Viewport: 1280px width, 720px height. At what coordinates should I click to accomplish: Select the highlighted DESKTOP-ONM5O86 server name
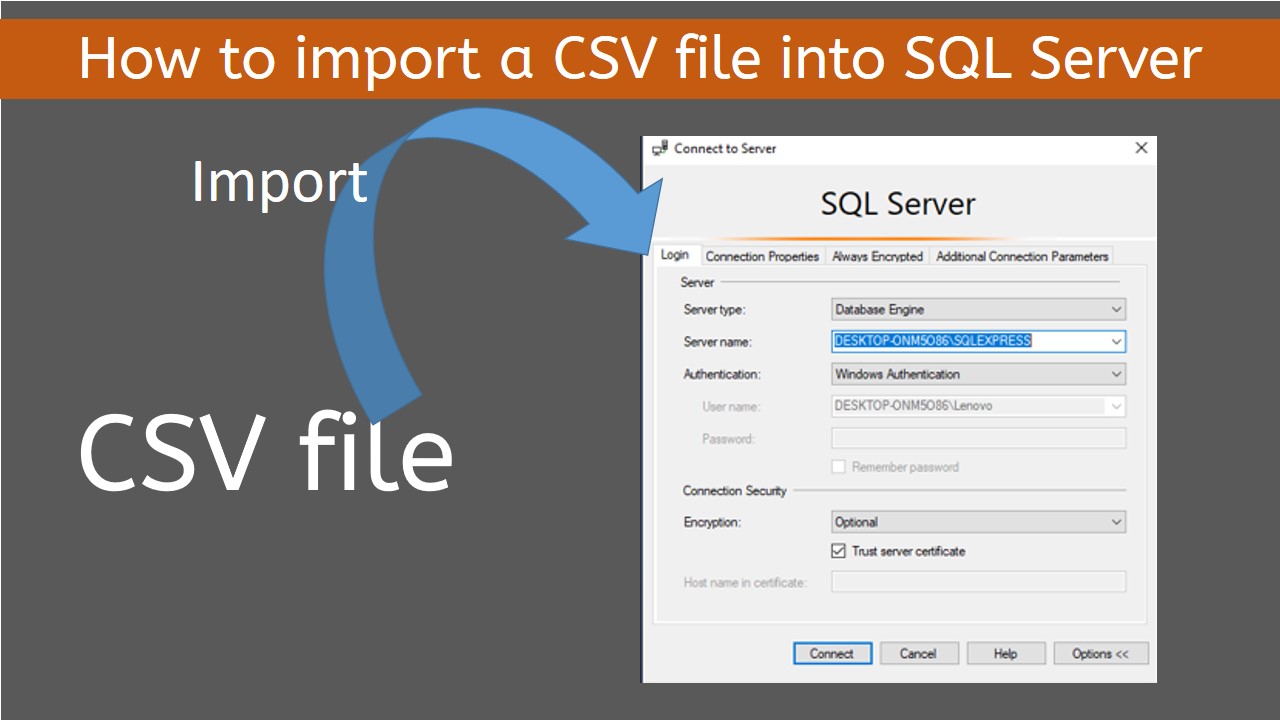click(x=930, y=341)
